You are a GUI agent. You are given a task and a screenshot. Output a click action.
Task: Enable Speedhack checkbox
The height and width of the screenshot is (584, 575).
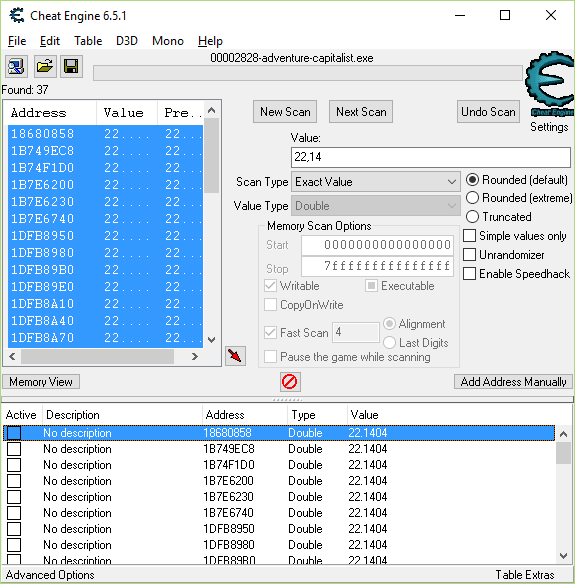click(x=469, y=274)
